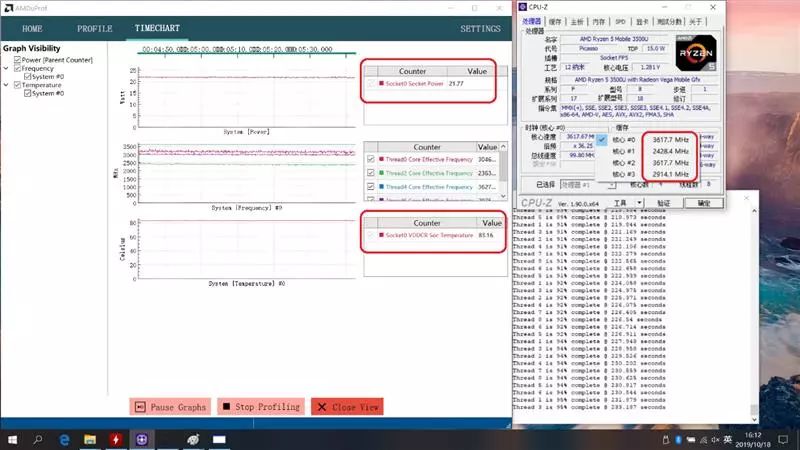Viewport: 800px width, 450px height.
Task: Select the TIMECHART tab
Action: pos(157,28)
